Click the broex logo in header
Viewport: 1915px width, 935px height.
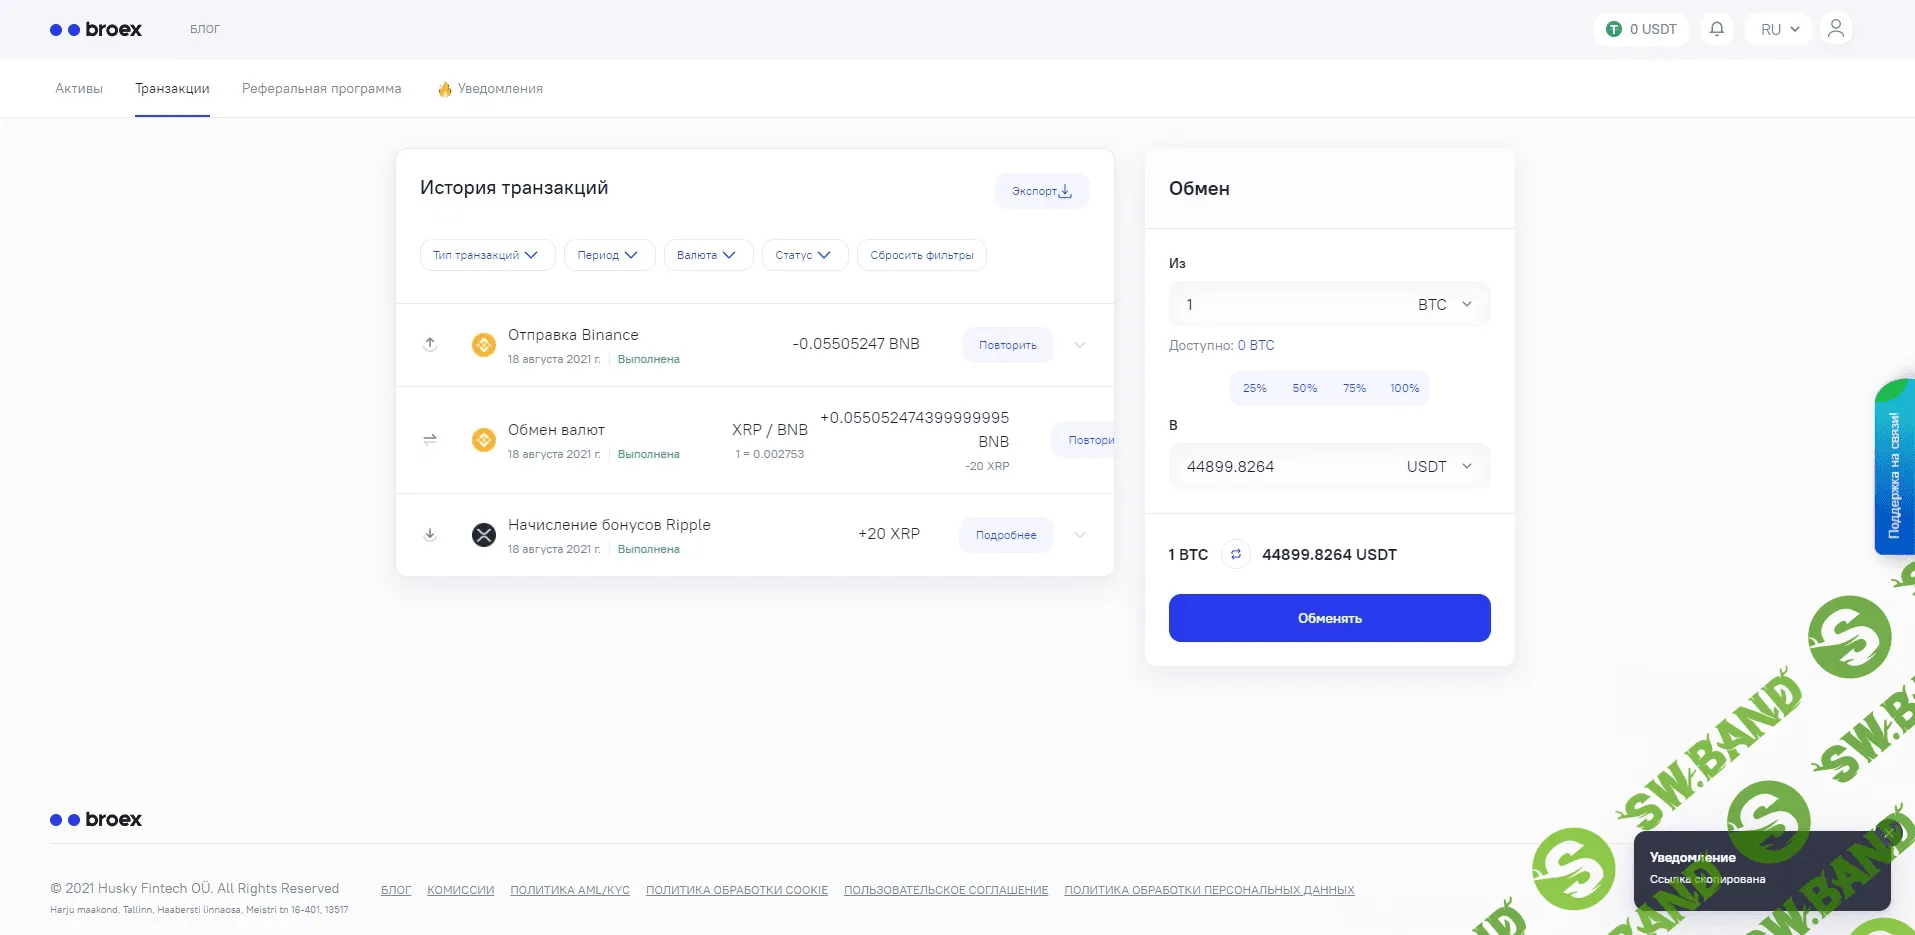(96, 30)
